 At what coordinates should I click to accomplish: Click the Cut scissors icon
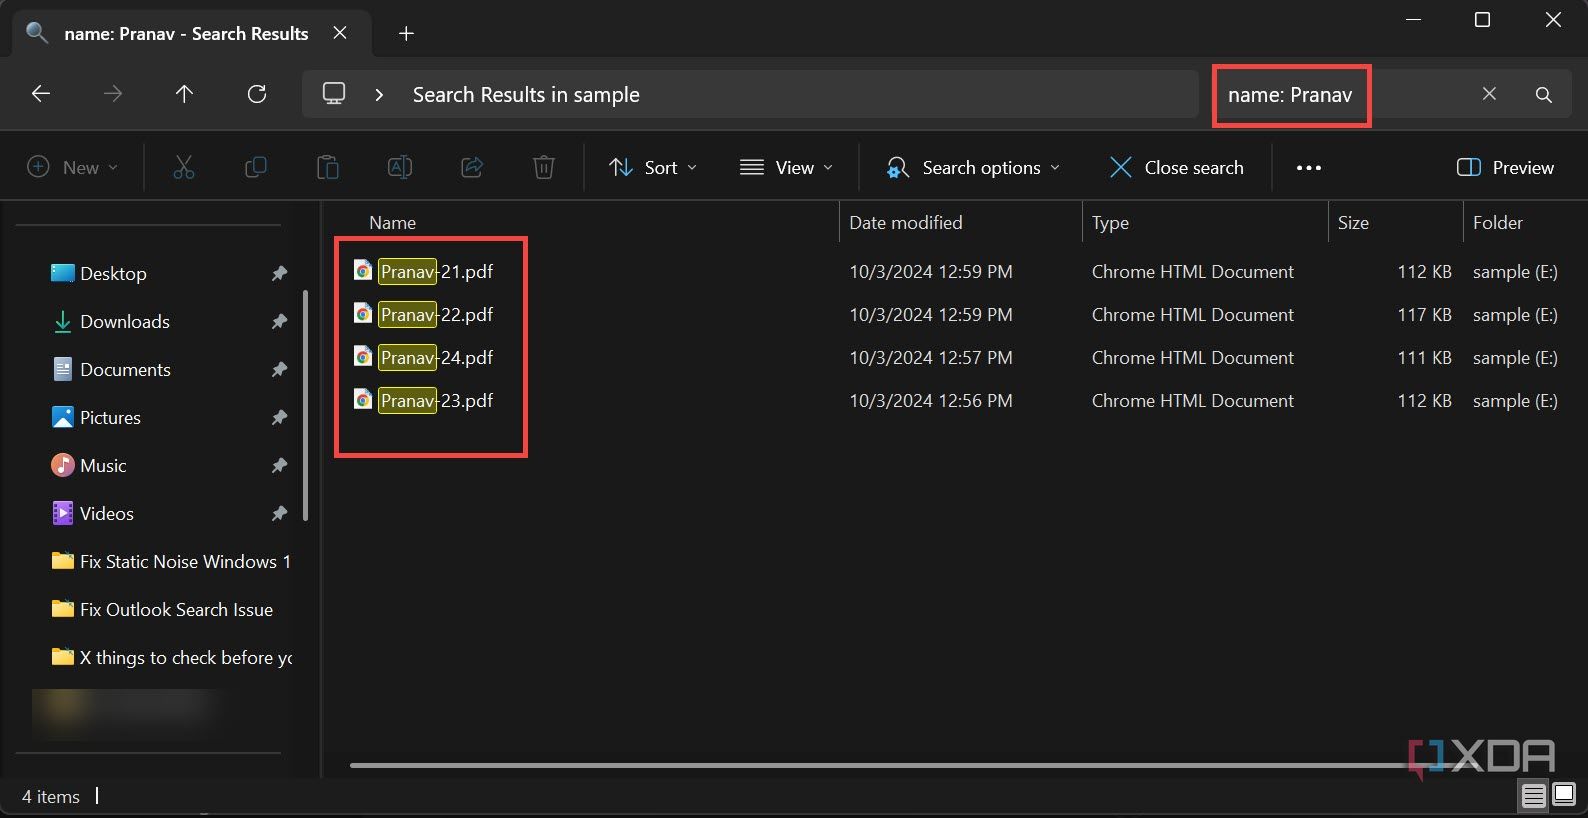pos(184,168)
